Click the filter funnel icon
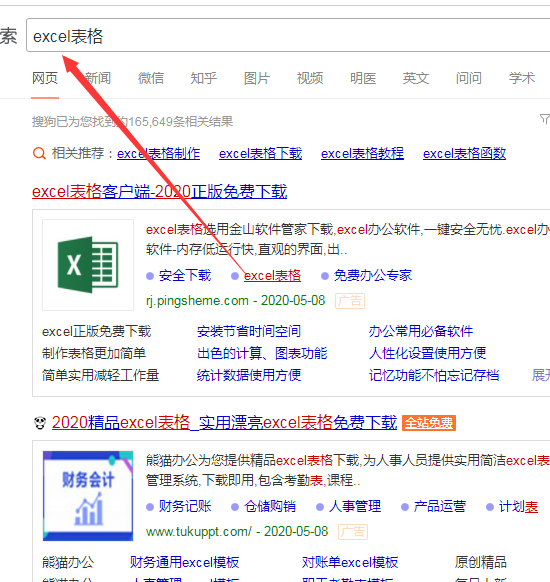Screen dimensions: 550x582 [x=544, y=119]
